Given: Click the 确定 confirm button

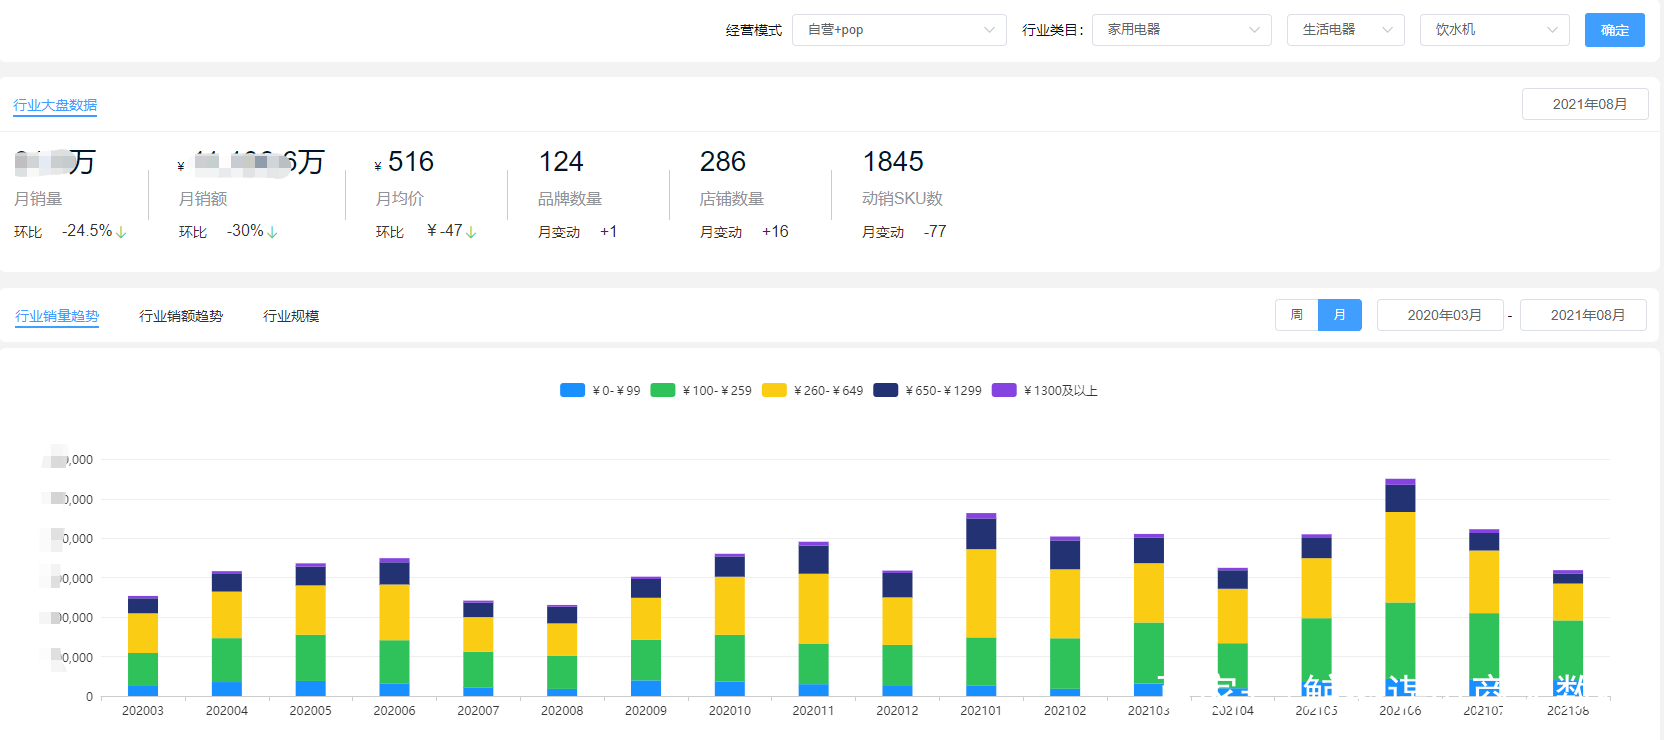Looking at the screenshot, I should click(x=1614, y=30).
